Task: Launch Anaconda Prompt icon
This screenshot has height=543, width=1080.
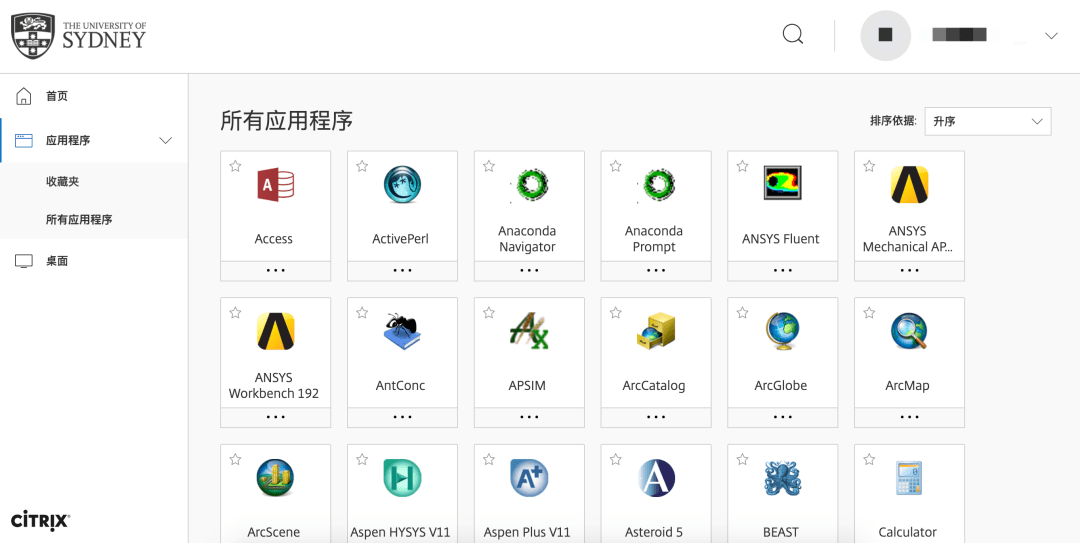Action: pyautogui.click(x=656, y=185)
